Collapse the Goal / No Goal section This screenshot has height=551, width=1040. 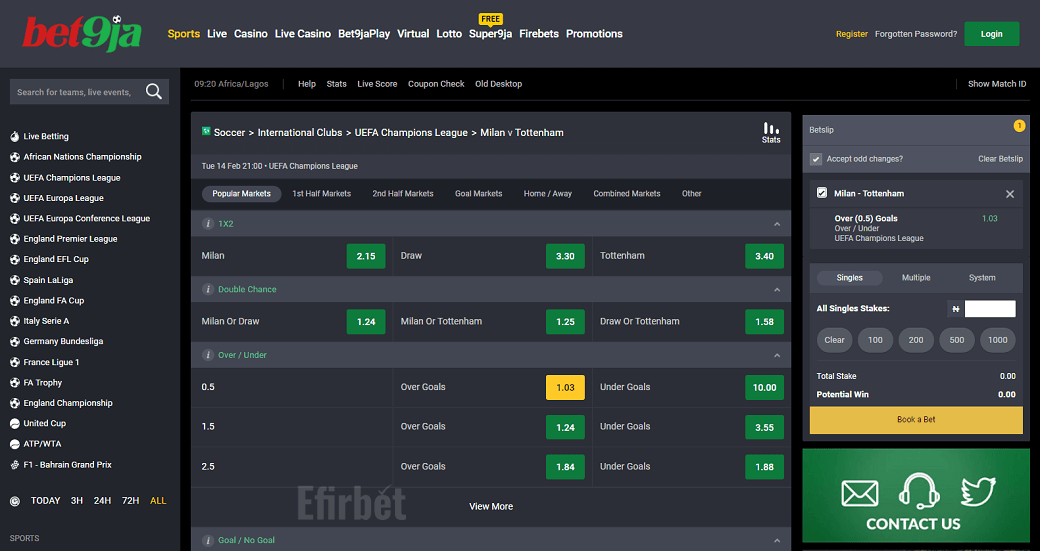pos(777,541)
